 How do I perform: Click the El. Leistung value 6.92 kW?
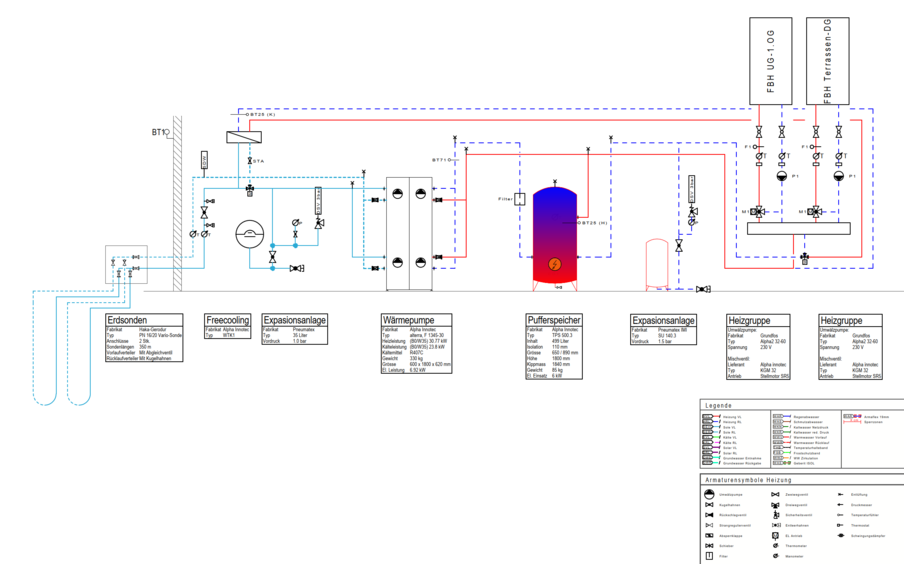(x=417, y=370)
